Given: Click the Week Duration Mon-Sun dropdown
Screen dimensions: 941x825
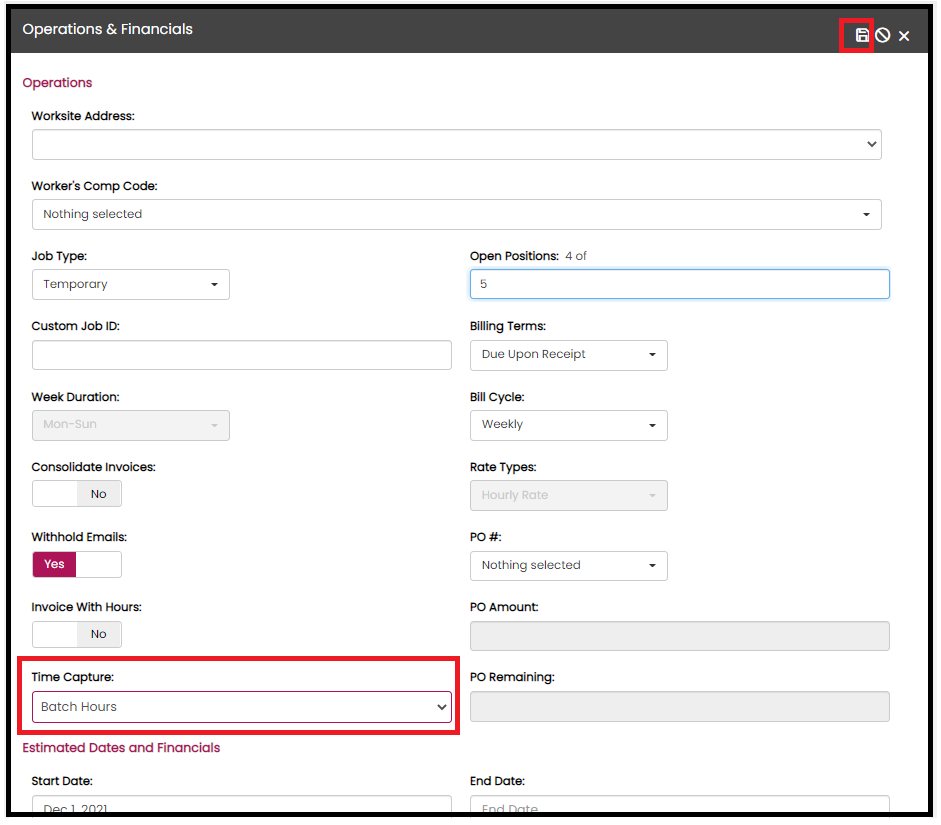Looking at the screenshot, I should pyautogui.click(x=131, y=425).
